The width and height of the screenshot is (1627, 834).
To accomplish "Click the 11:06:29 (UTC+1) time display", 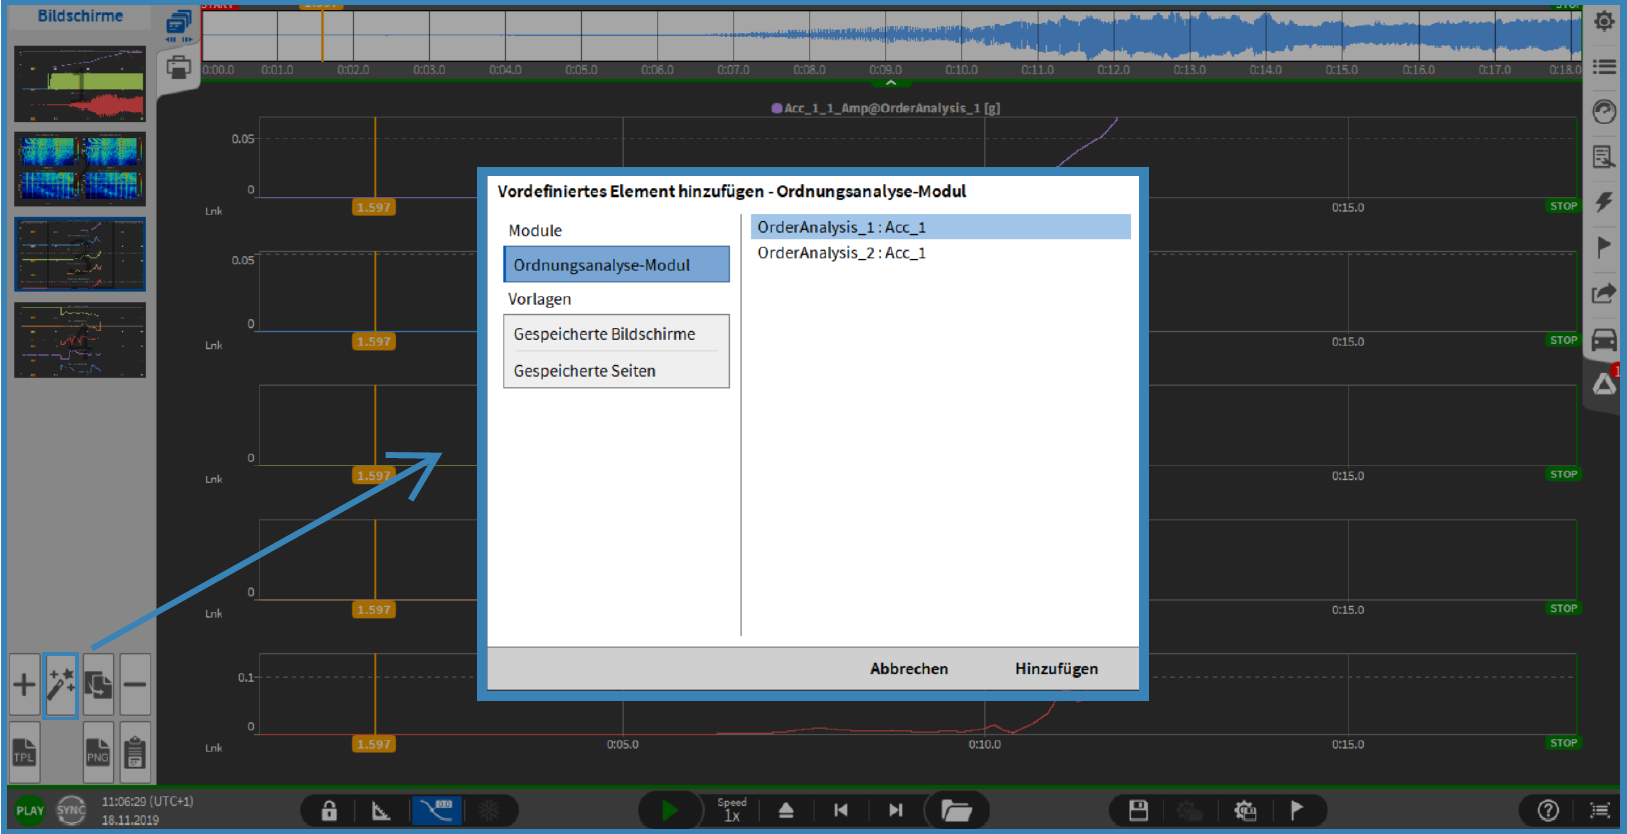I will 147,801.
